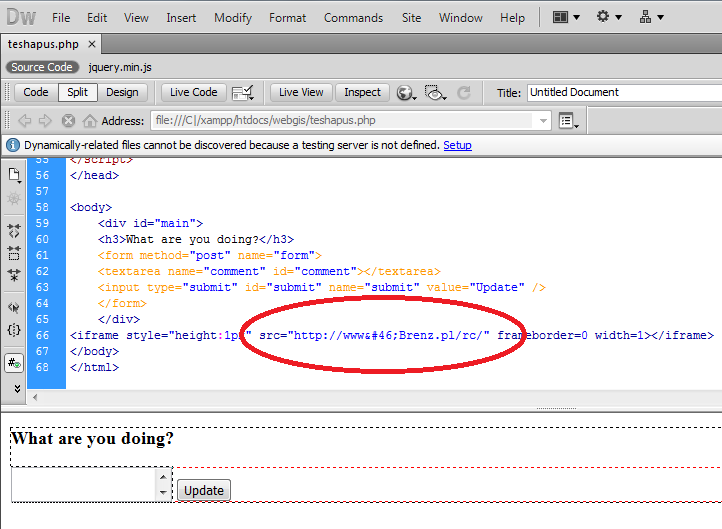
Task: Click the Select Parent Tag icon
Action: pyautogui.click(x=14, y=308)
